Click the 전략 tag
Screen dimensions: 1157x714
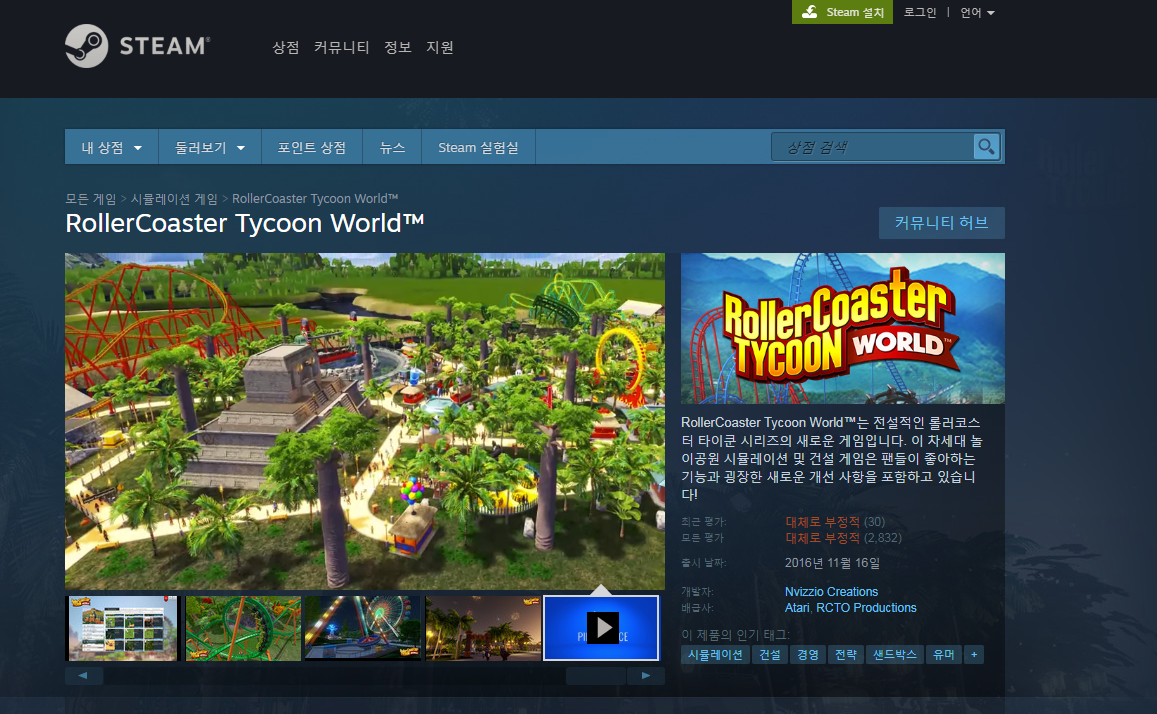(846, 654)
